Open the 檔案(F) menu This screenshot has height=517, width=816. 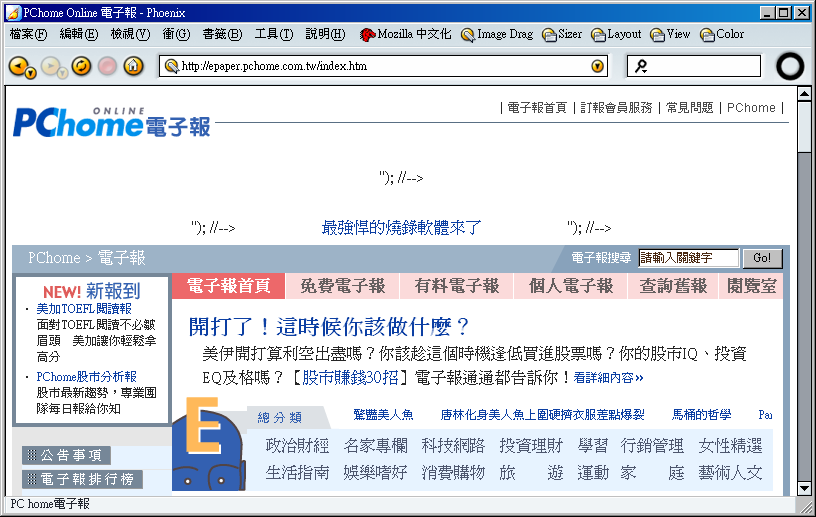(x=28, y=34)
